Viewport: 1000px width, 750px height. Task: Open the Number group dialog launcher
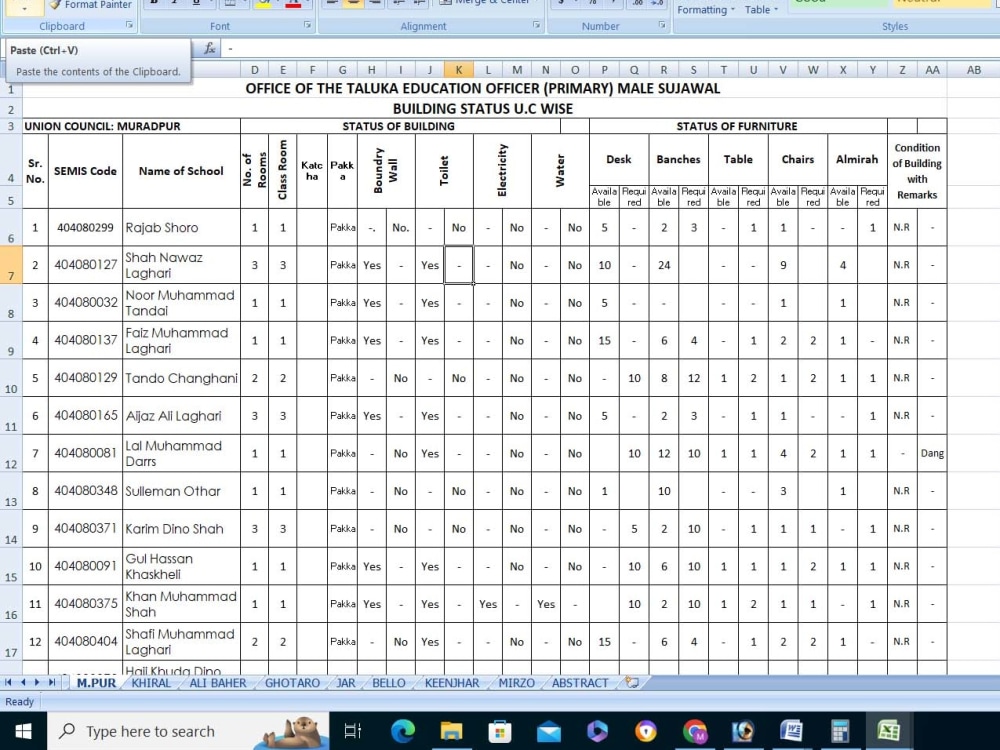[x=662, y=26]
